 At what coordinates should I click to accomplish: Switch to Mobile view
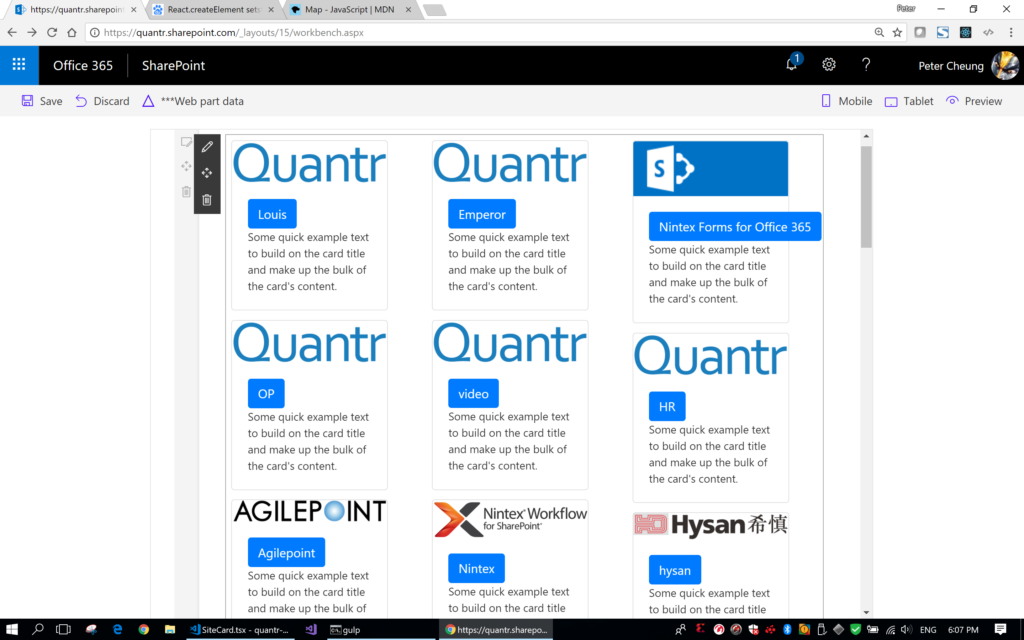coord(846,101)
